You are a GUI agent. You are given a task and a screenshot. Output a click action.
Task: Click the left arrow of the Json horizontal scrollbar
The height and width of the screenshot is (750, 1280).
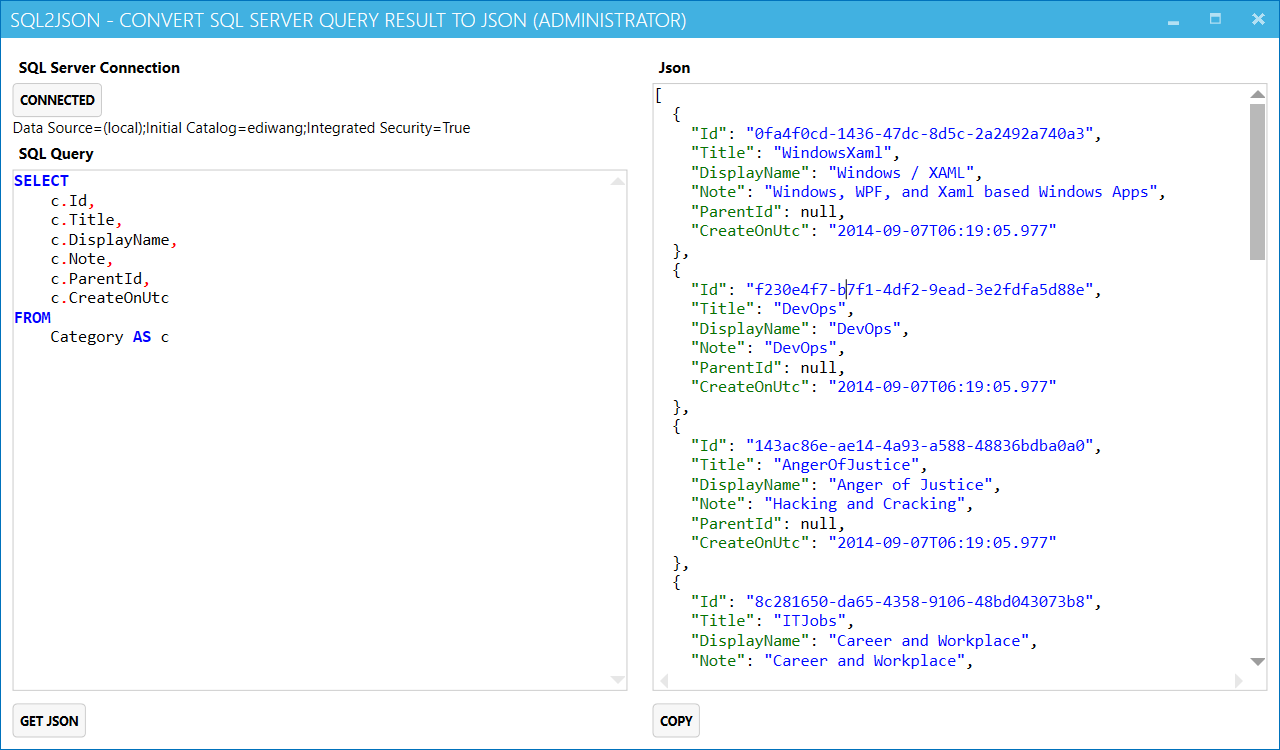click(x=663, y=681)
